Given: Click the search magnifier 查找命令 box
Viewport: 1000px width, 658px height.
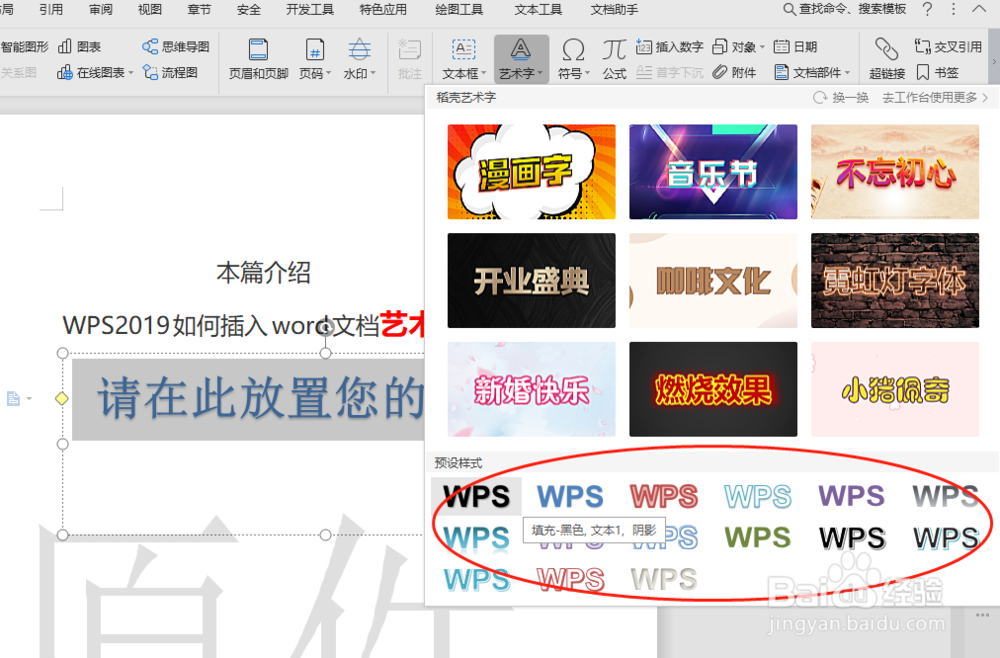Looking at the screenshot, I should click(844, 9).
